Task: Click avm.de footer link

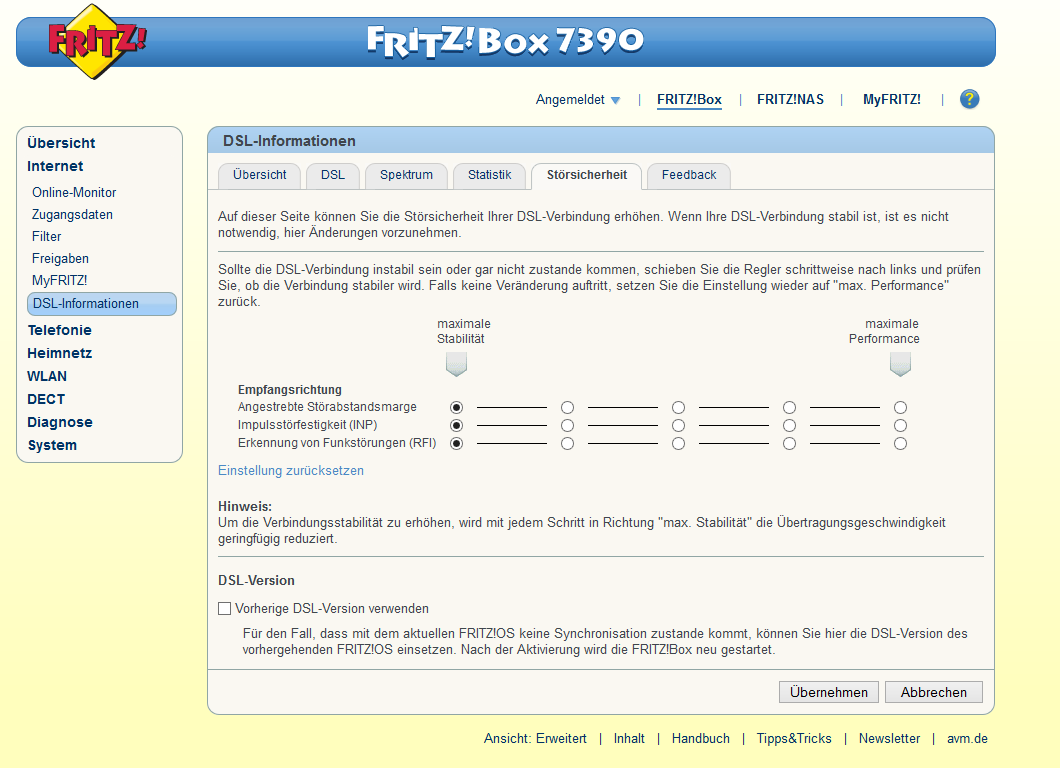Action: click(967, 739)
